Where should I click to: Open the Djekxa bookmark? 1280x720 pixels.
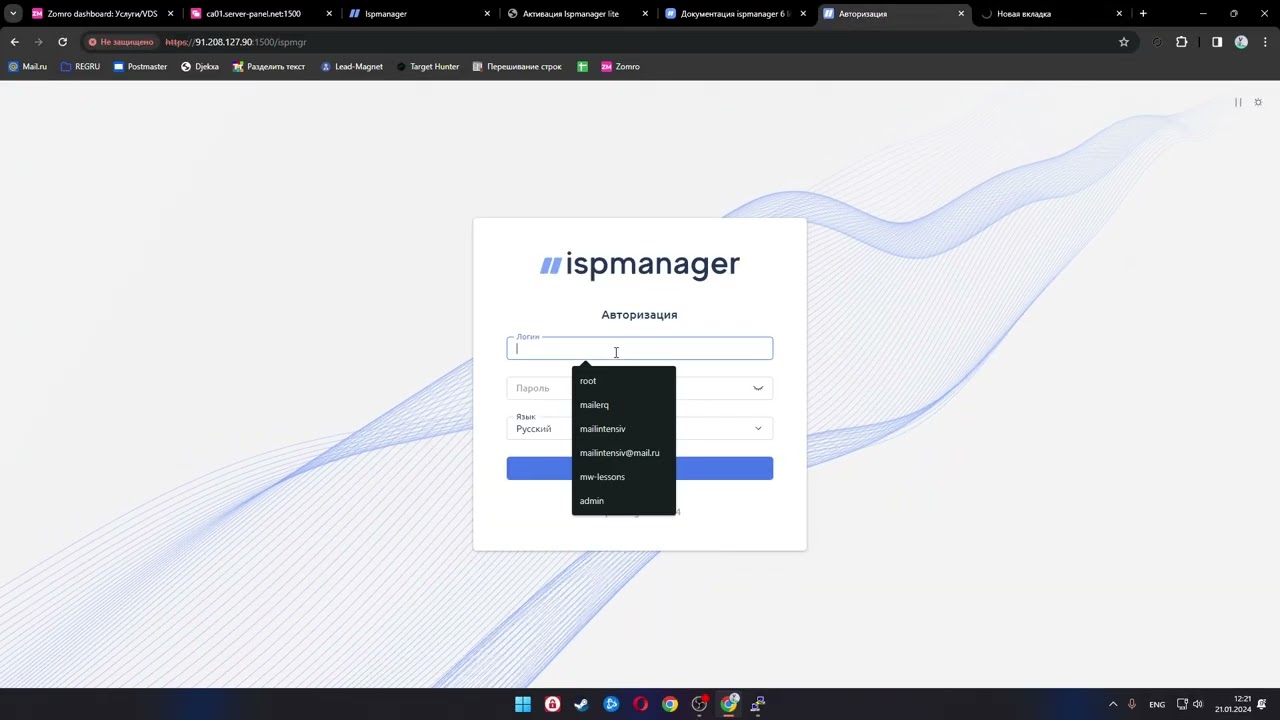pos(200,67)
